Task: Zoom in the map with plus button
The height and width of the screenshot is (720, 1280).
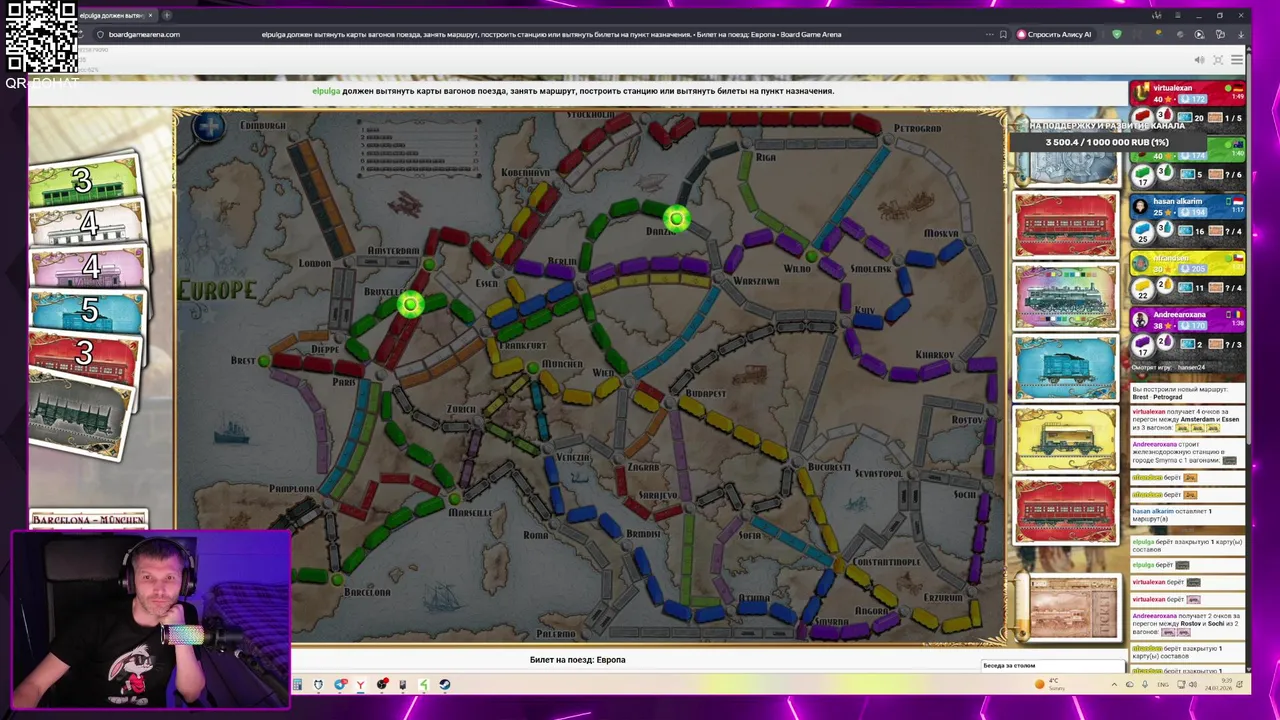Action: pos(209,127)
